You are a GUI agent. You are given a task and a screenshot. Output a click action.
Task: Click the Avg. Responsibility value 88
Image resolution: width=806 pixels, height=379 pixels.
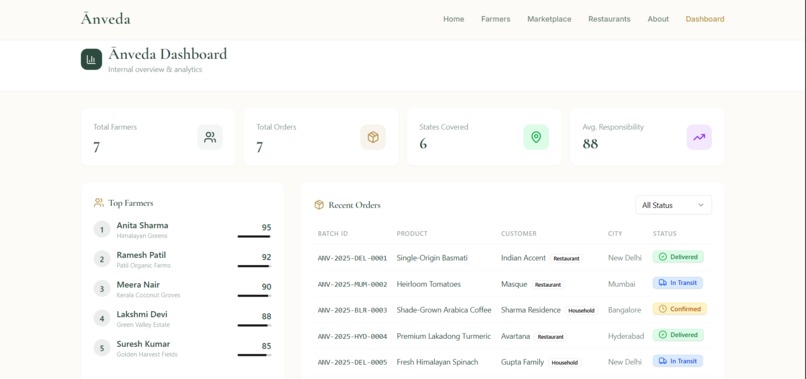tap(590, 144)
